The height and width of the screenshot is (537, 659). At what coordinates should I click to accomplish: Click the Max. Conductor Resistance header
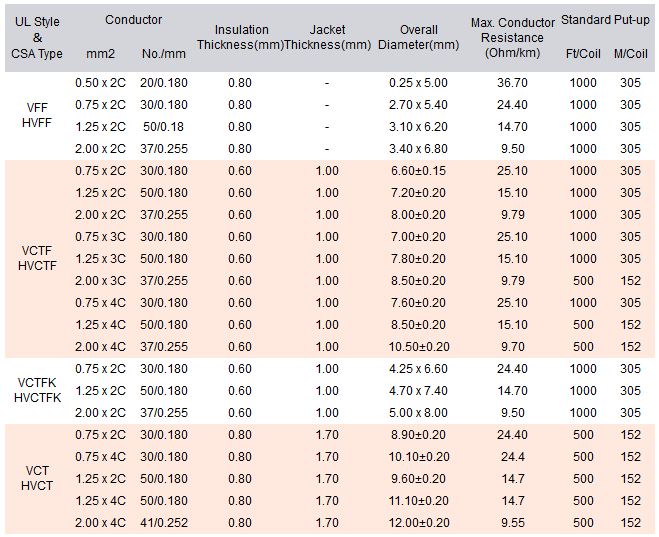click(x=512, y=38)
